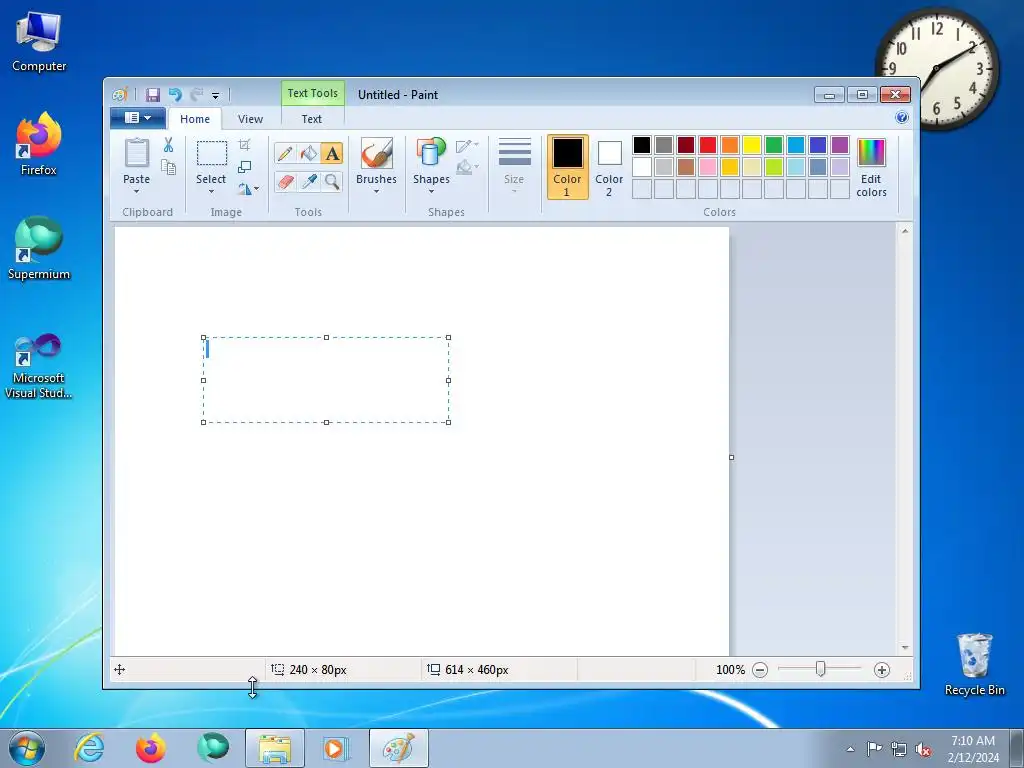Click the taskbar clock showing 7:10 AM
The width and height of the screenshot is (1024, 768).
[x=973, y=749]
